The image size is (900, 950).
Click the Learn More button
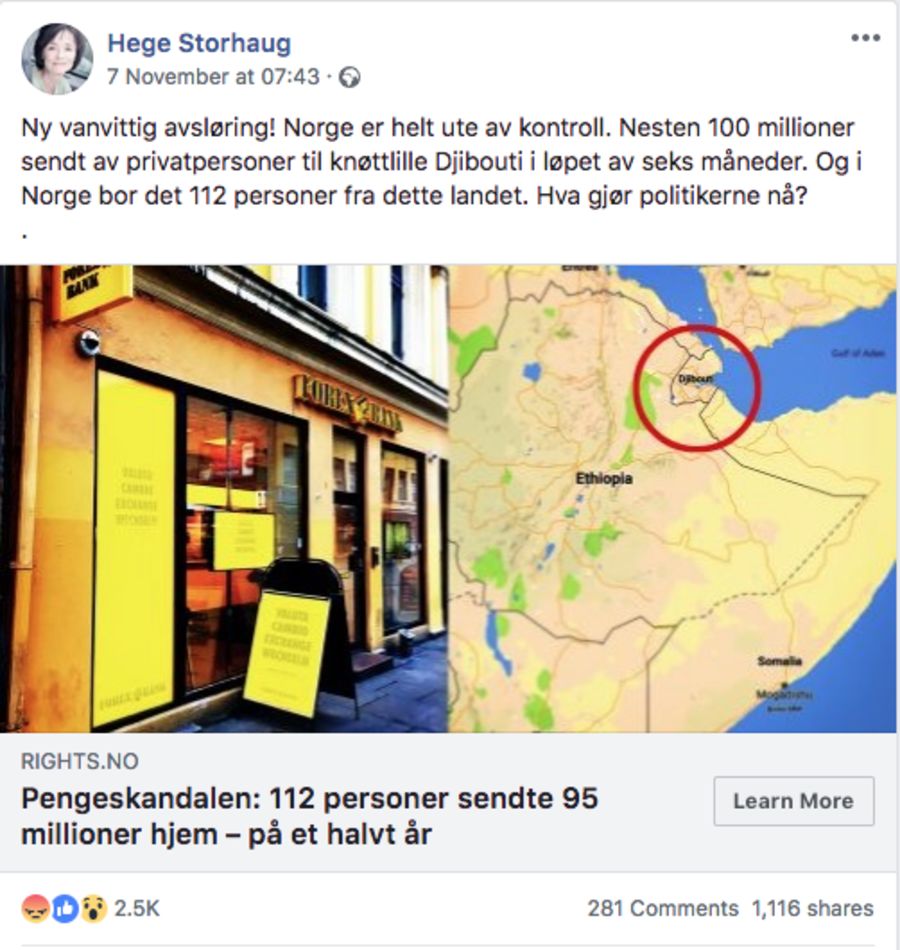click(x=793, y=801)
